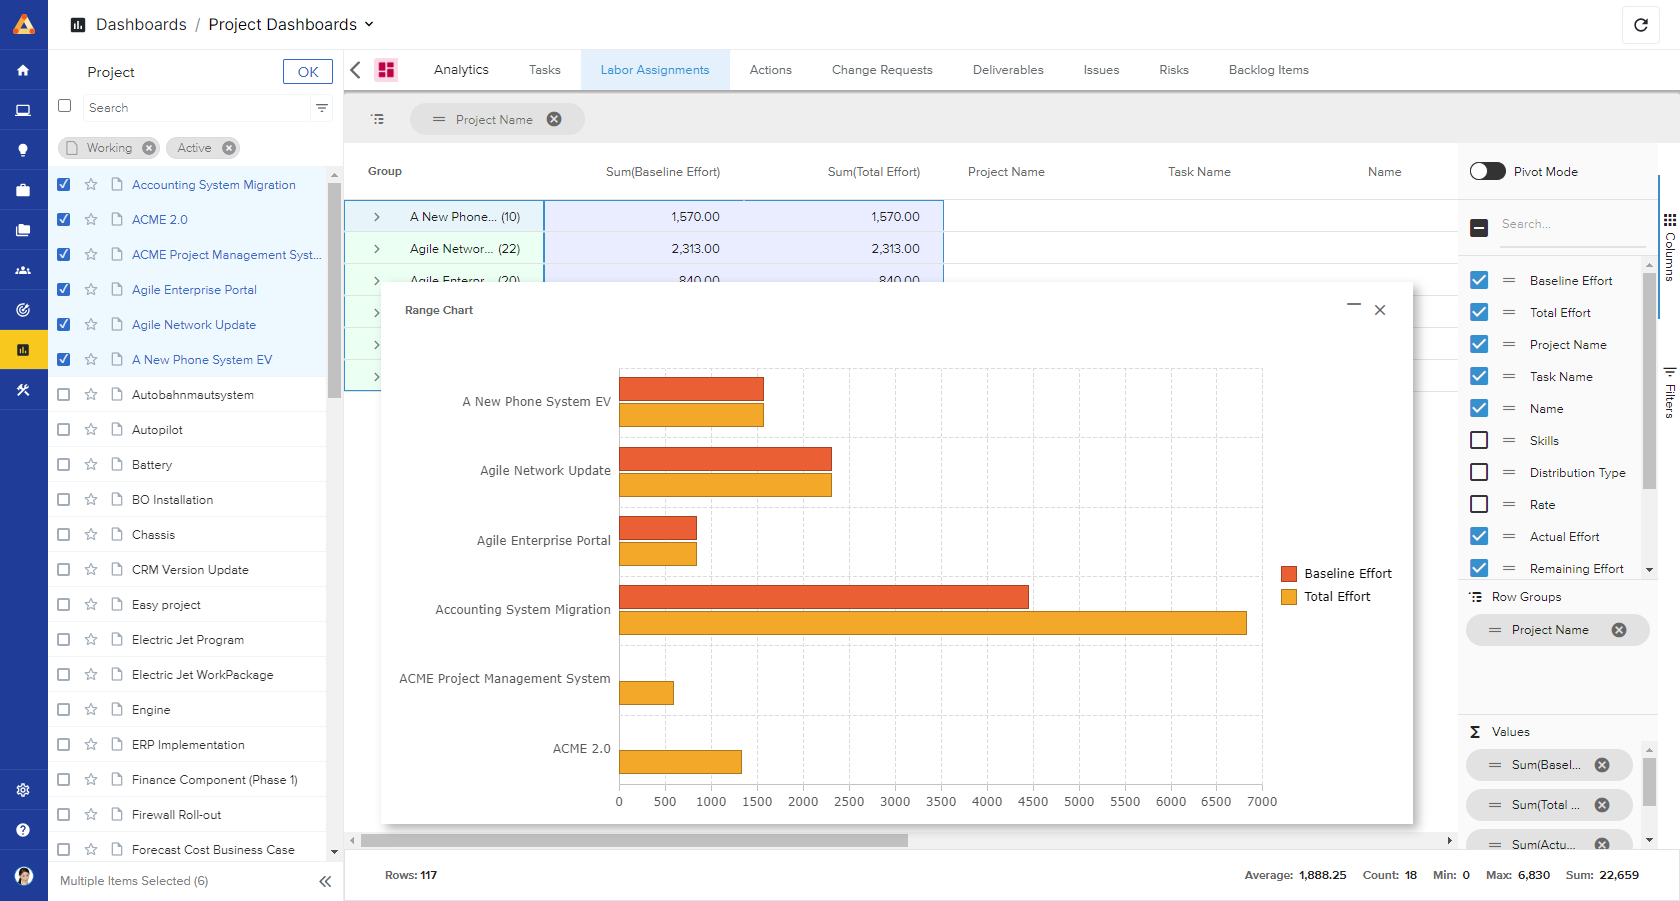Toggle the select-all projects checkbox
This screenshot has width=1680, height=901.
coord(65,106)
